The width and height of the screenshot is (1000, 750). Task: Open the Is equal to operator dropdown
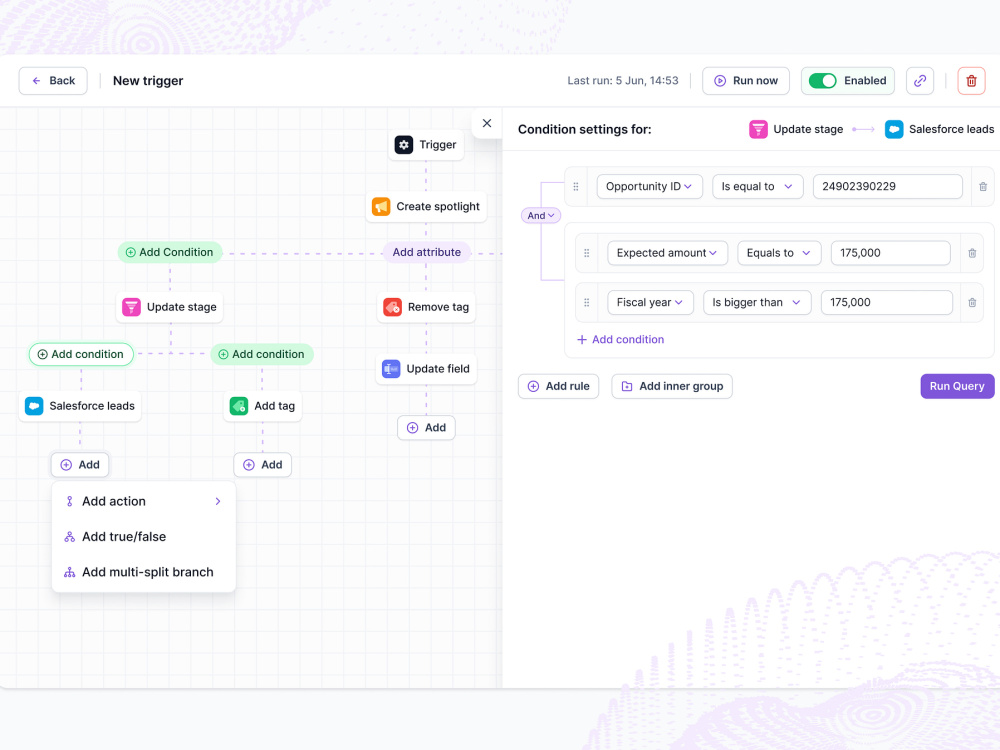coord(757,187)
